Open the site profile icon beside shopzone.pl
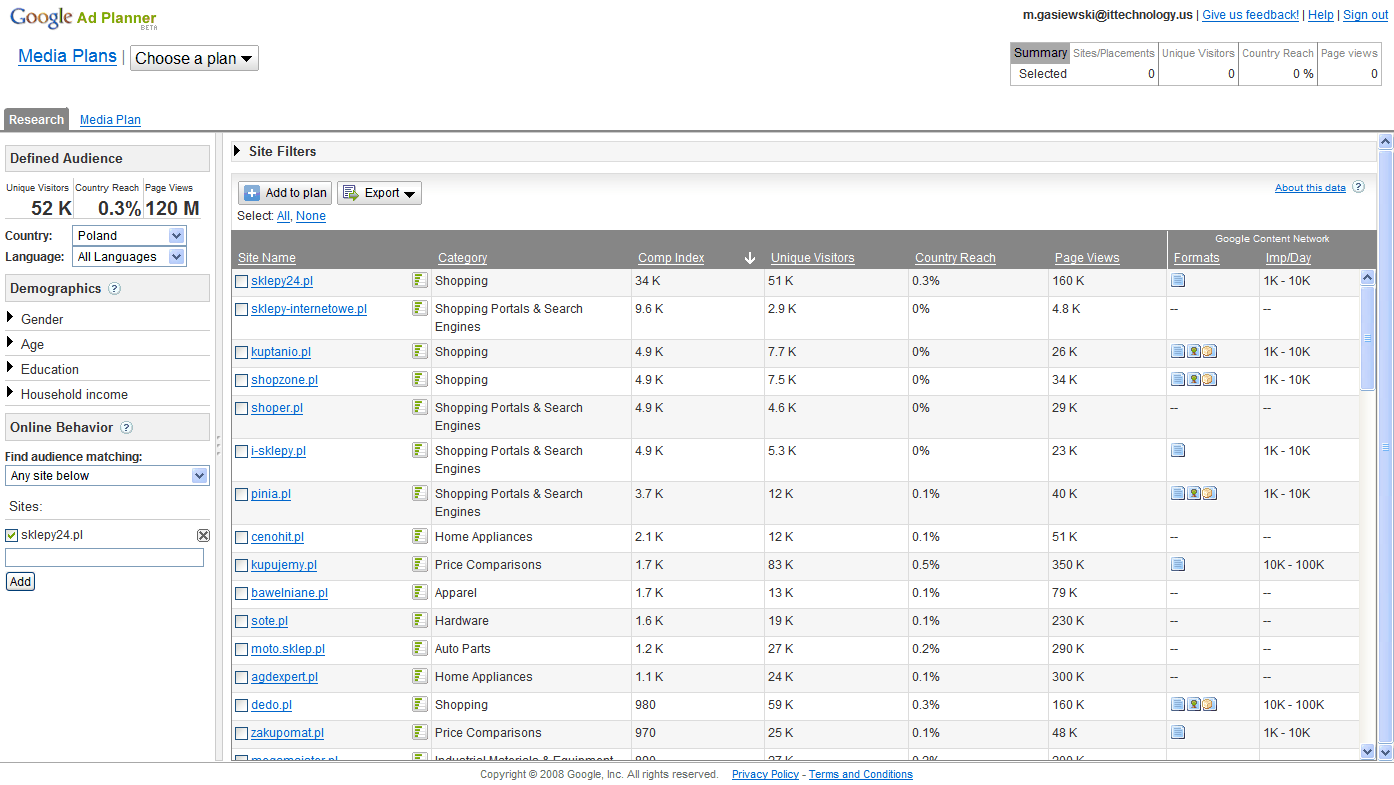Screen dimensions: 1394x785 tap(420, 380)
